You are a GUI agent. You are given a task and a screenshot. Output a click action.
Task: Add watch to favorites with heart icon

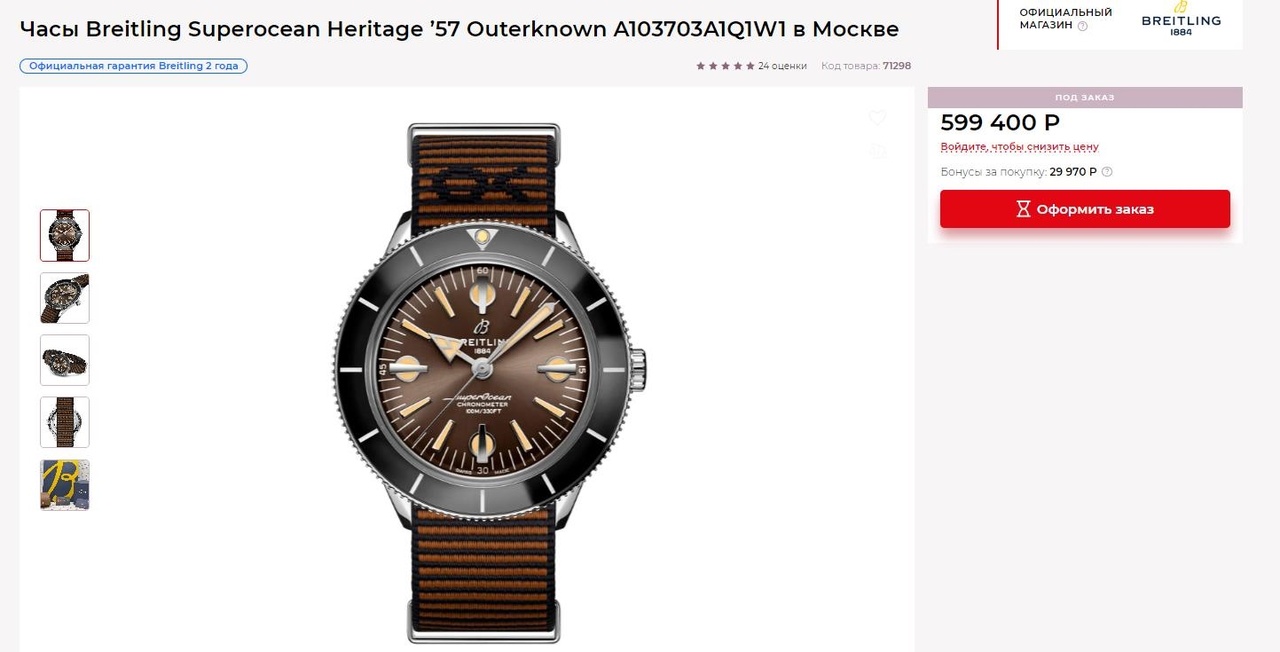877,118
